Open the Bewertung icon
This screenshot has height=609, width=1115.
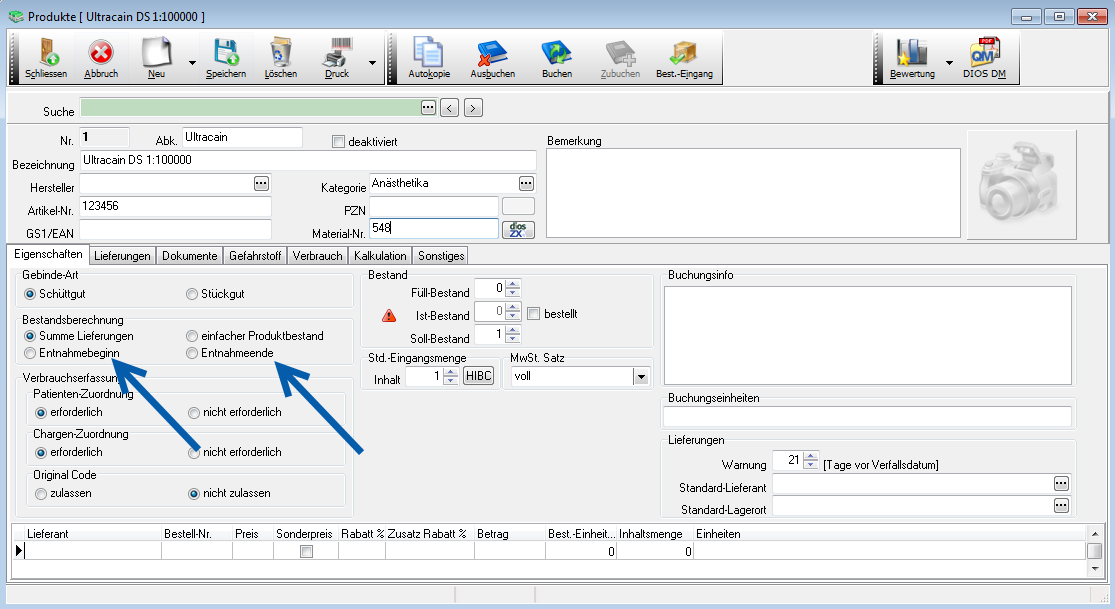(x=912, y=53)
